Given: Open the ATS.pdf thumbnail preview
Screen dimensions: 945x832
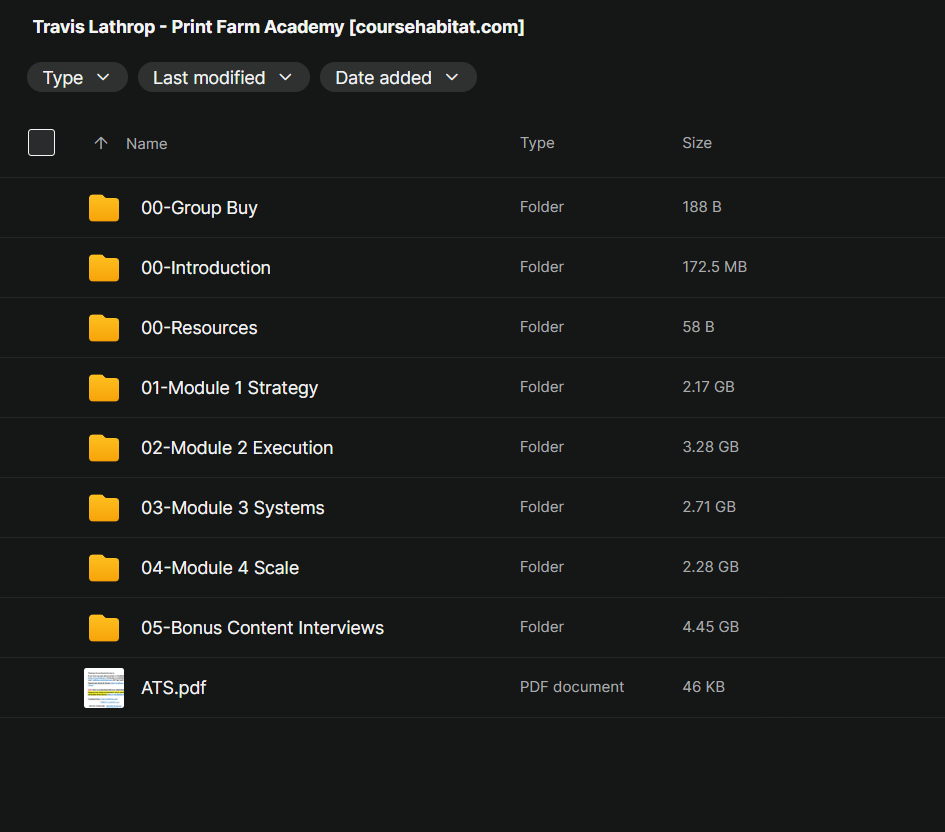Looking at the screenshot, I should (104, 688).
